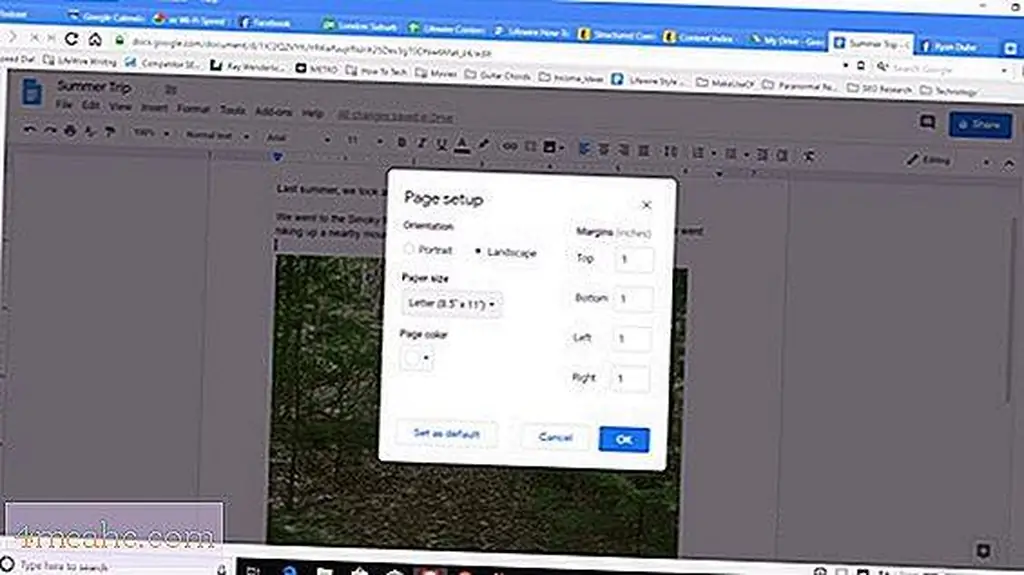Collapse the menus with the chevron
1024x575 pixels.
point(1009,163)
